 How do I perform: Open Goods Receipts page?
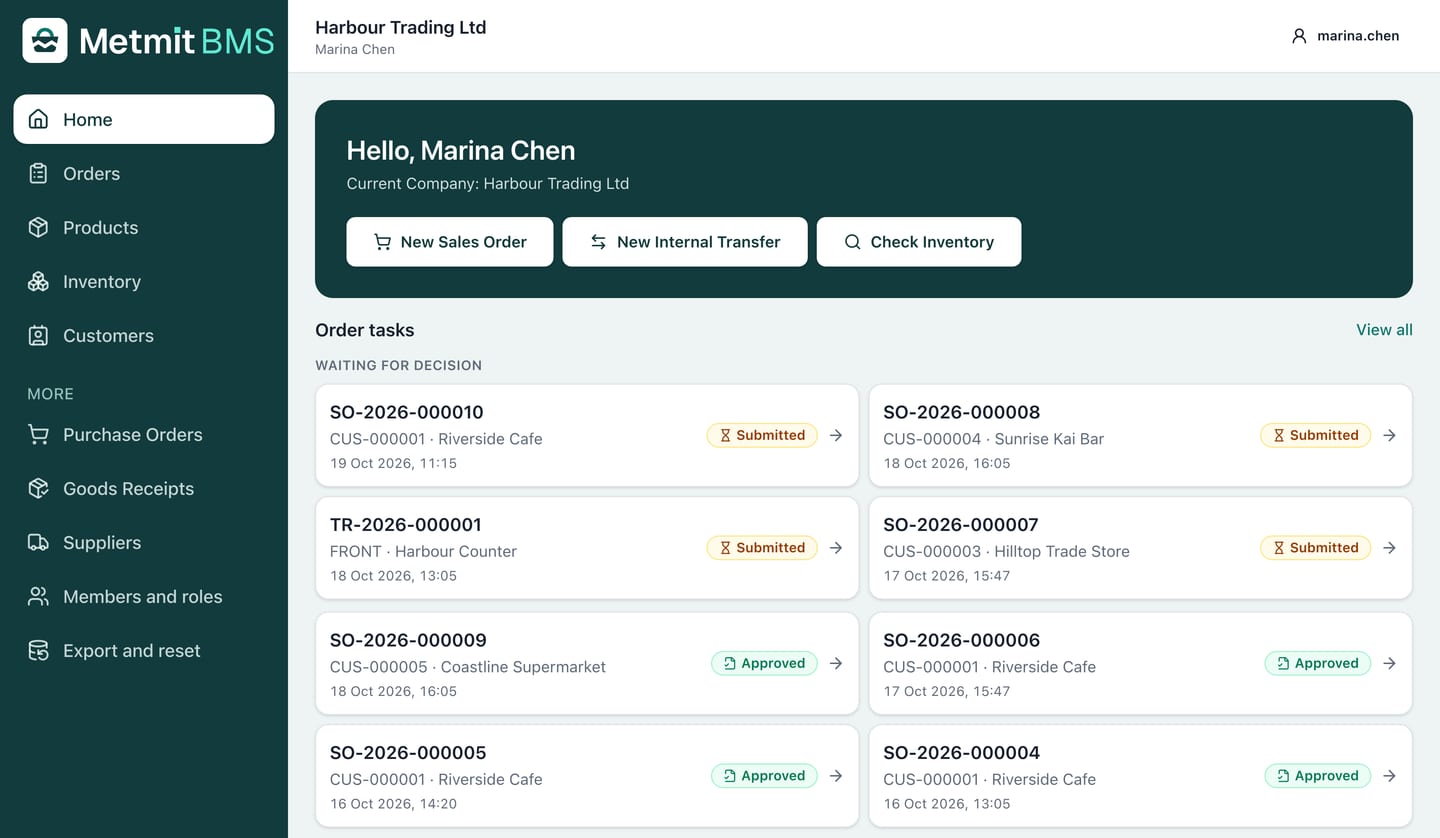(144, 488)
